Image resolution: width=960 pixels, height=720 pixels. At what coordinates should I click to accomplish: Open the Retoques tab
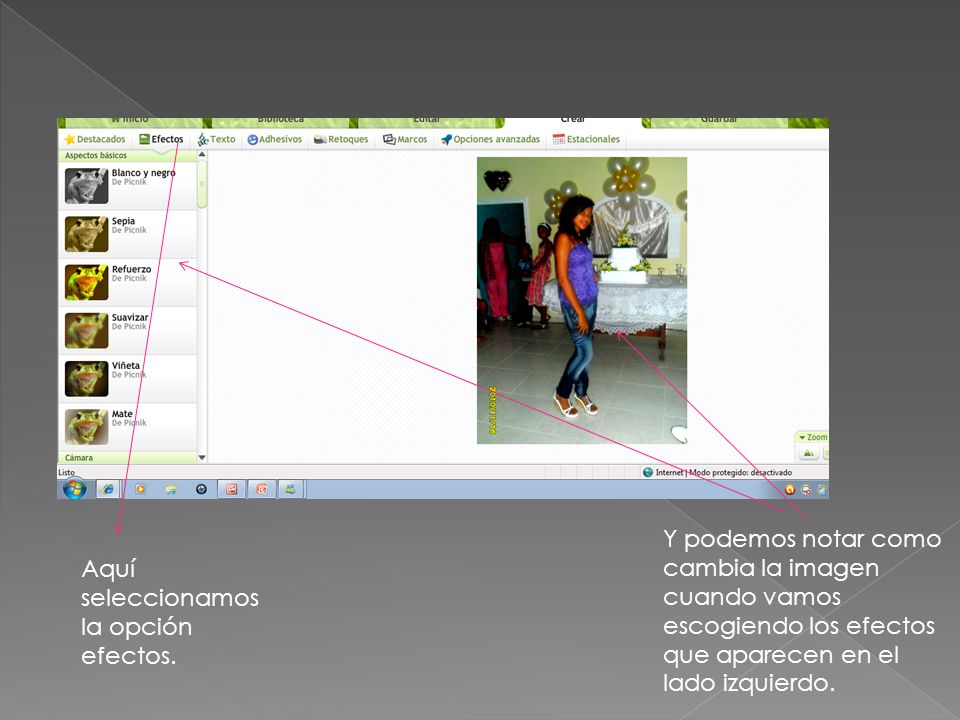341,139
